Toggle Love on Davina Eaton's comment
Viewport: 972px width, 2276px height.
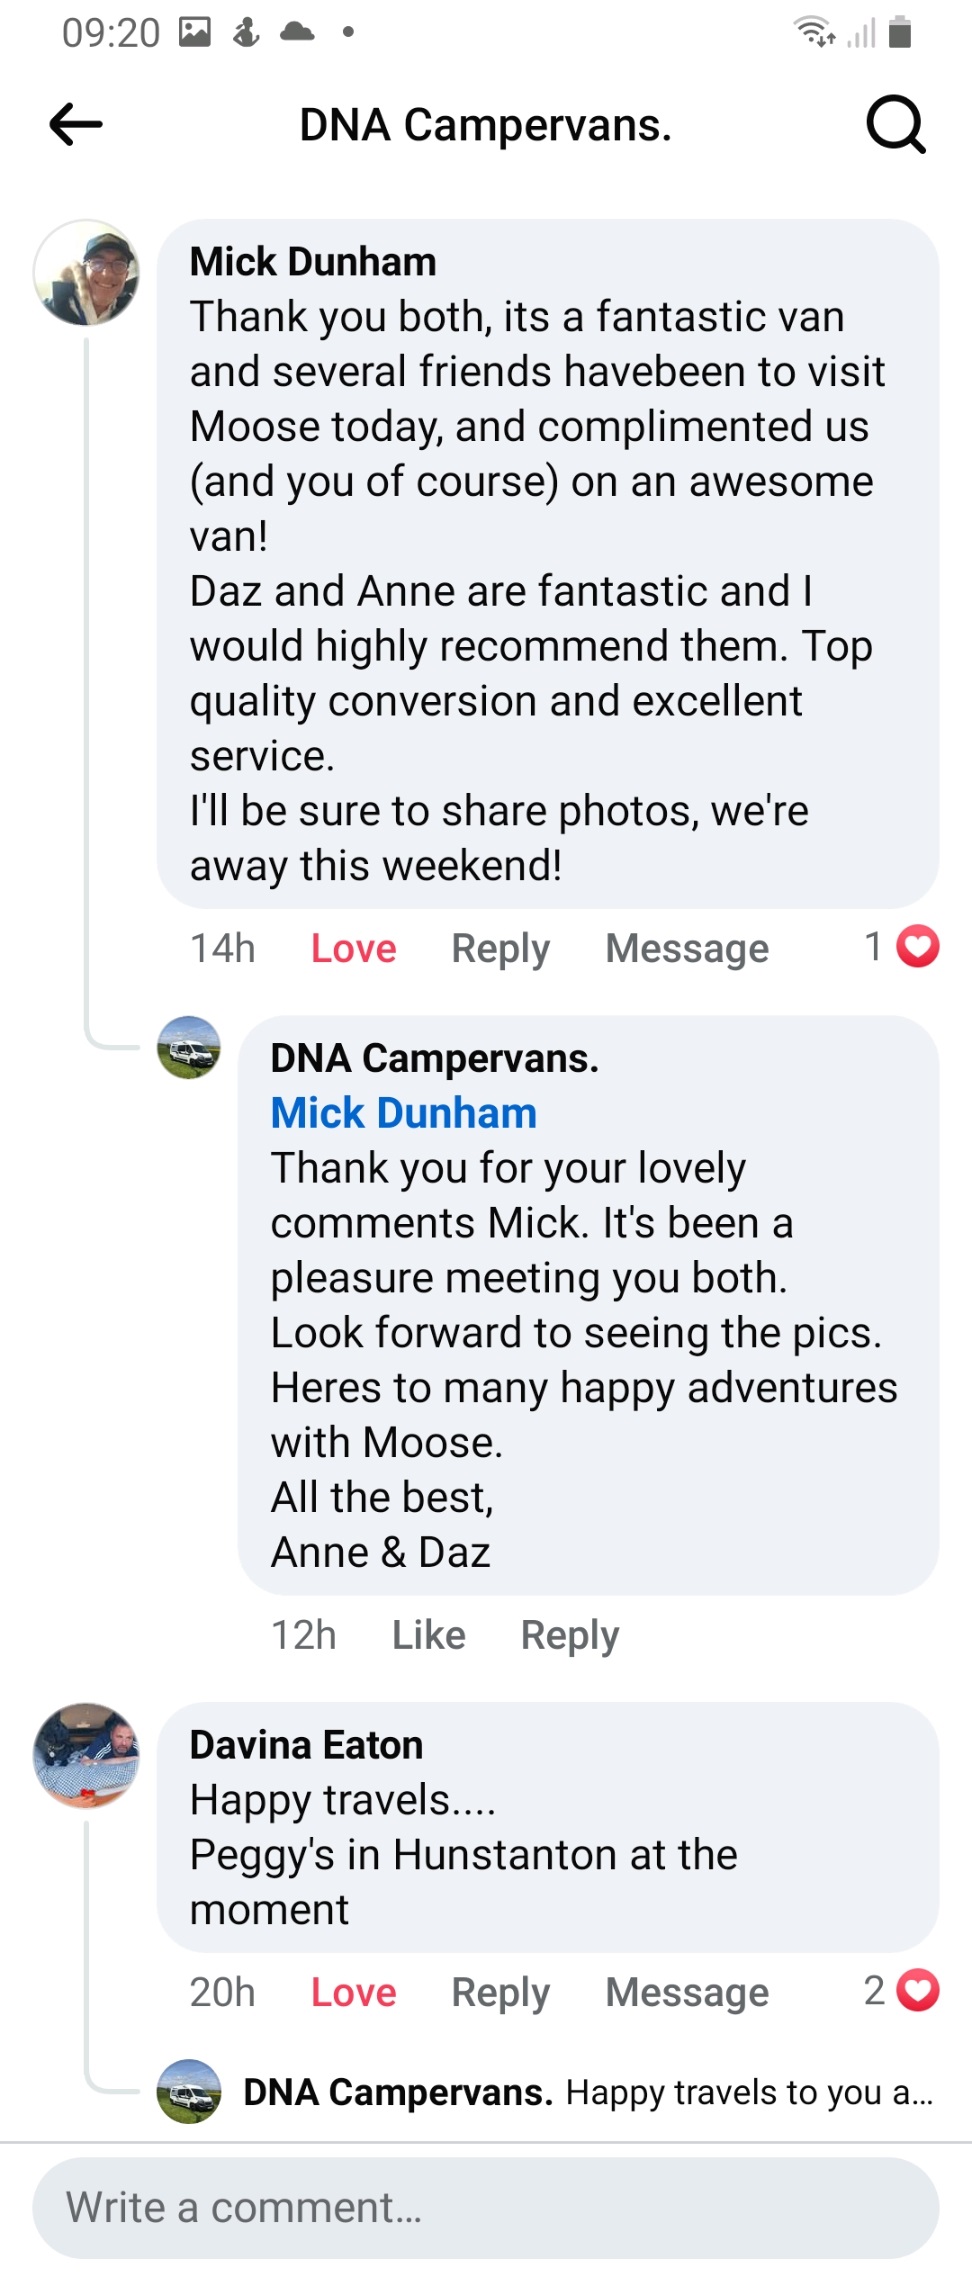pyautogui.click(x=353, y=1992)
